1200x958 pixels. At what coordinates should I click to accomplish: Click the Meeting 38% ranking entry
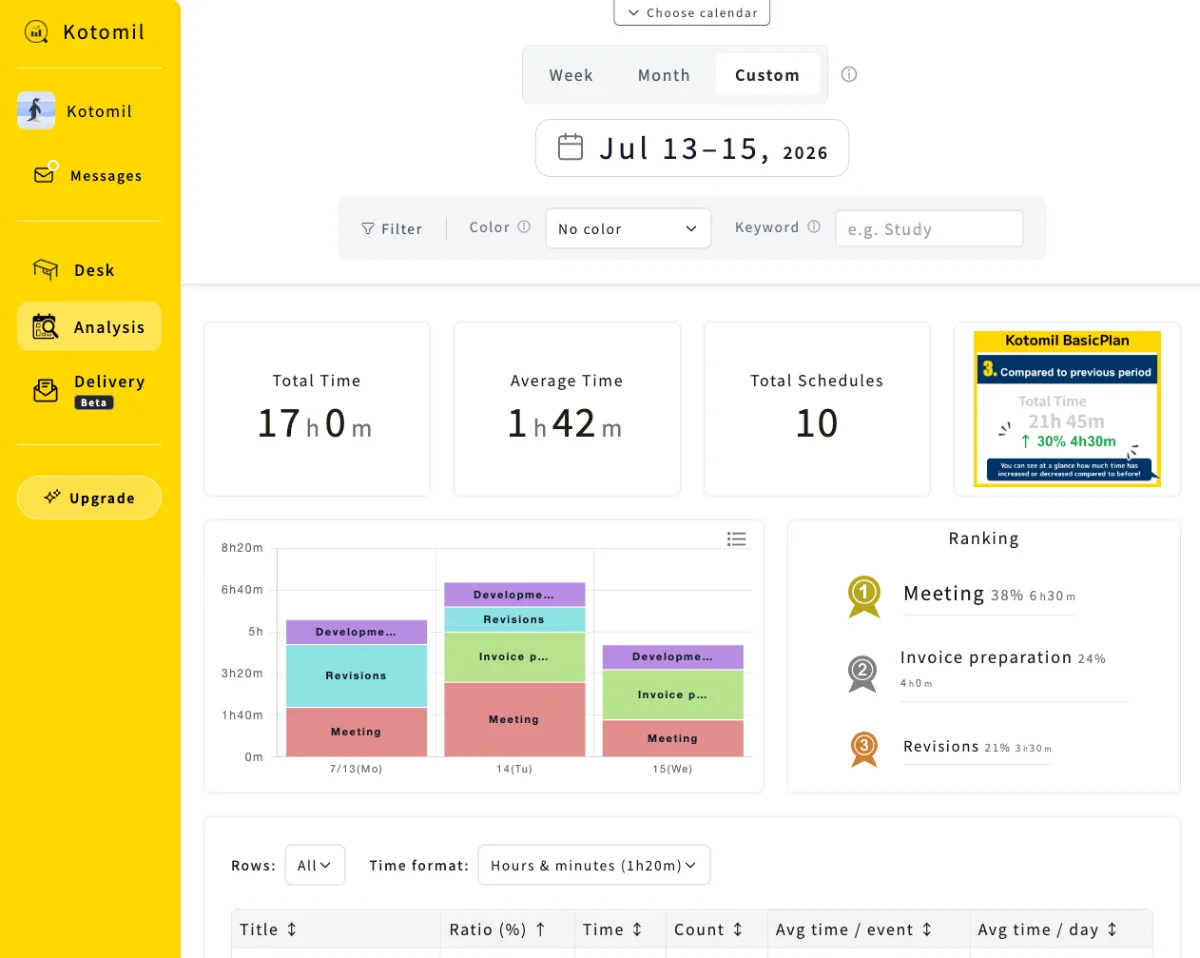tap(989, 595)
